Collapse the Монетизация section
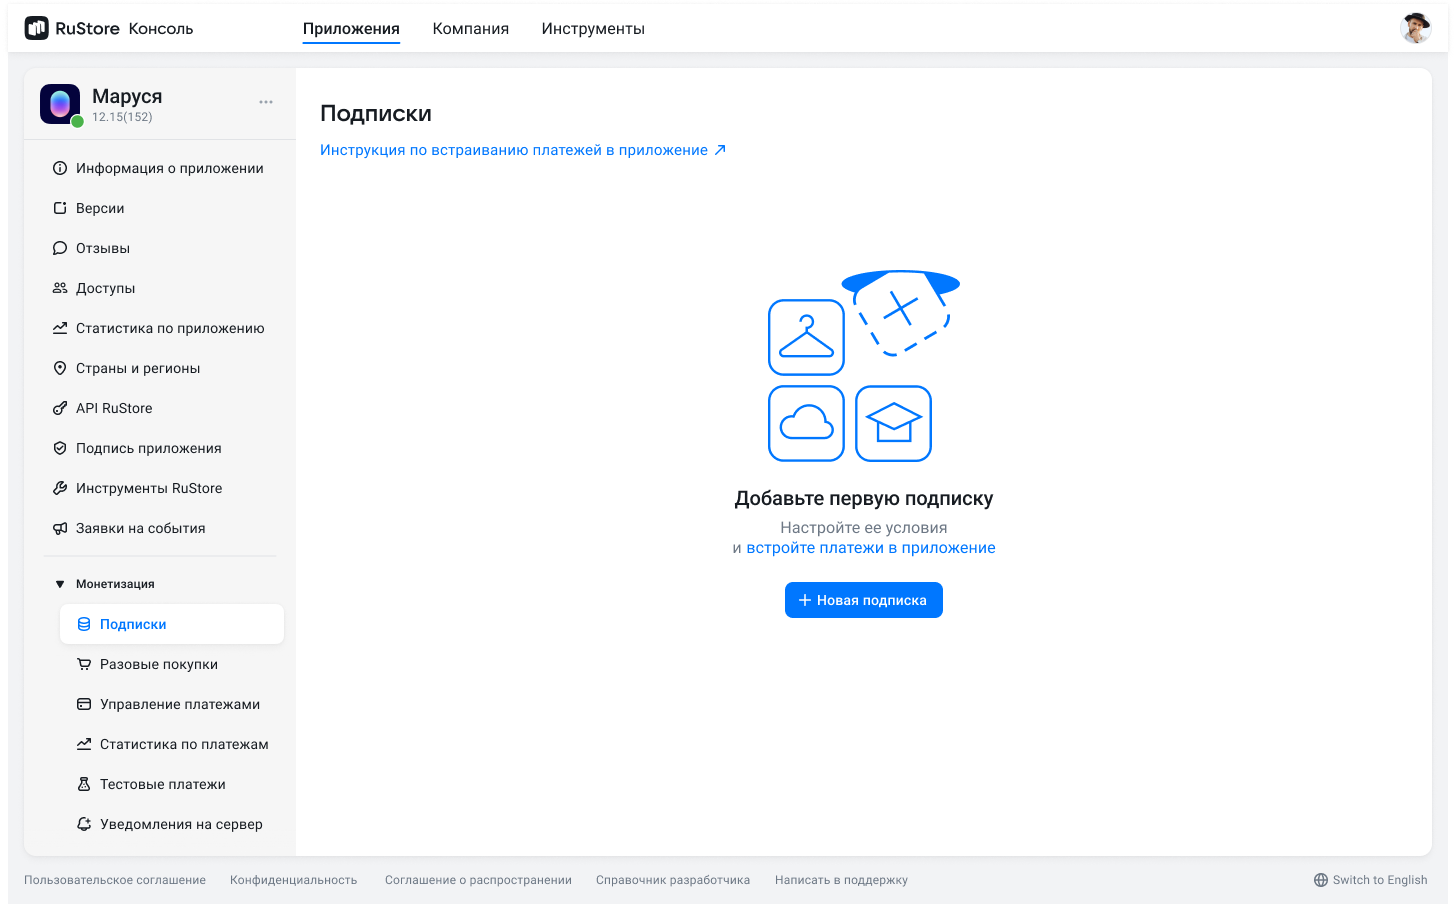The image size is (1456, 904). click(x=60, y=583)
